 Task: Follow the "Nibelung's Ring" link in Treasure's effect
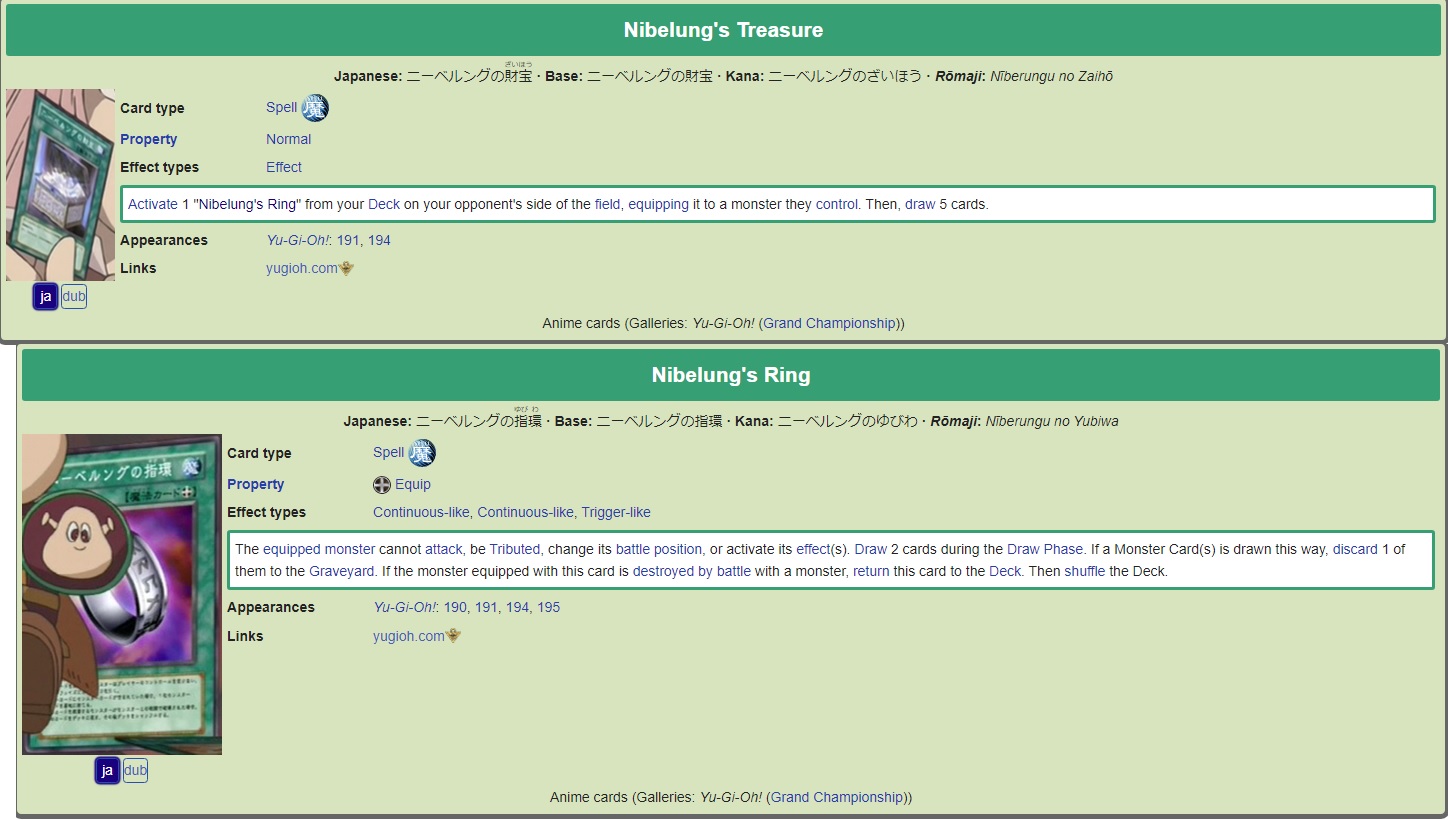248,204
